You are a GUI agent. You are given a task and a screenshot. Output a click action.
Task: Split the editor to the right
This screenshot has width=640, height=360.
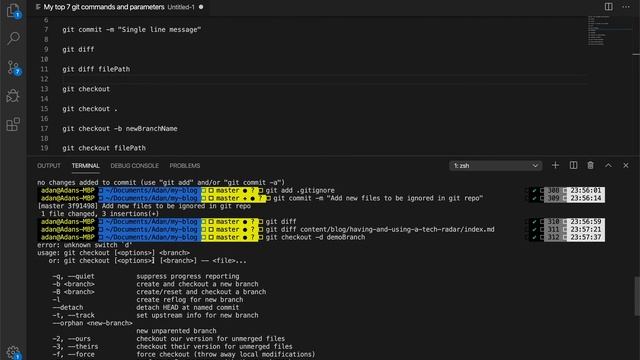pyautogui.click(x=608, y=7)
